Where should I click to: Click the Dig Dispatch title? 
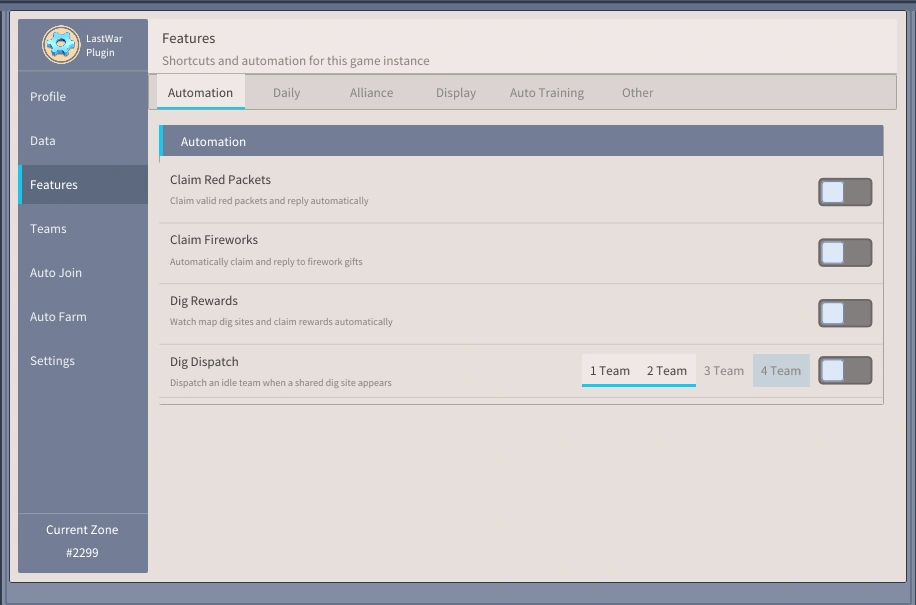tap(204, 362)
